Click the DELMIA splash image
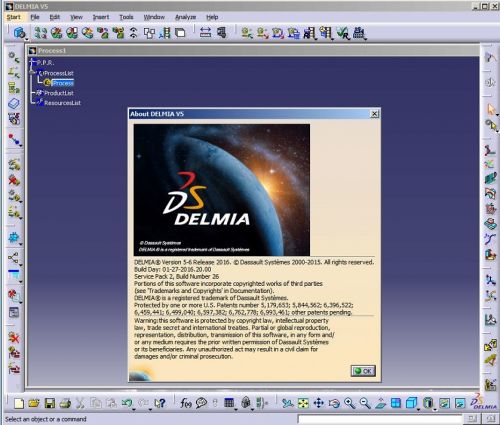Viewport: 500px width, 425px height. 222,190
